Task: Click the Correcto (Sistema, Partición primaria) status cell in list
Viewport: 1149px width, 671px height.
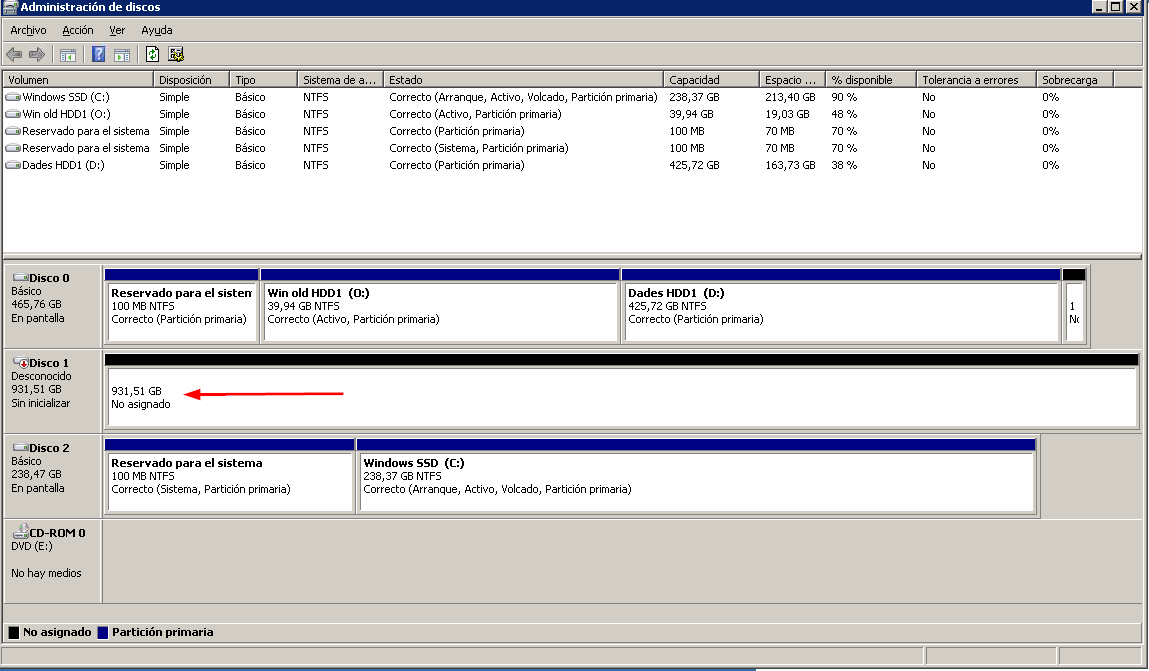Action: [x=479, y=148]
